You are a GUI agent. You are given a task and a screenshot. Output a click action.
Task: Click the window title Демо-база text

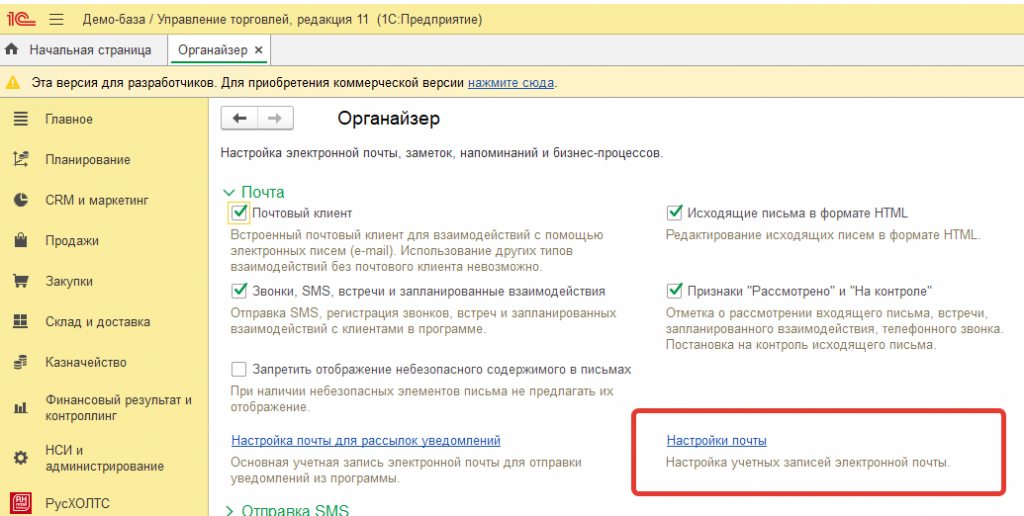pos(282,20)
